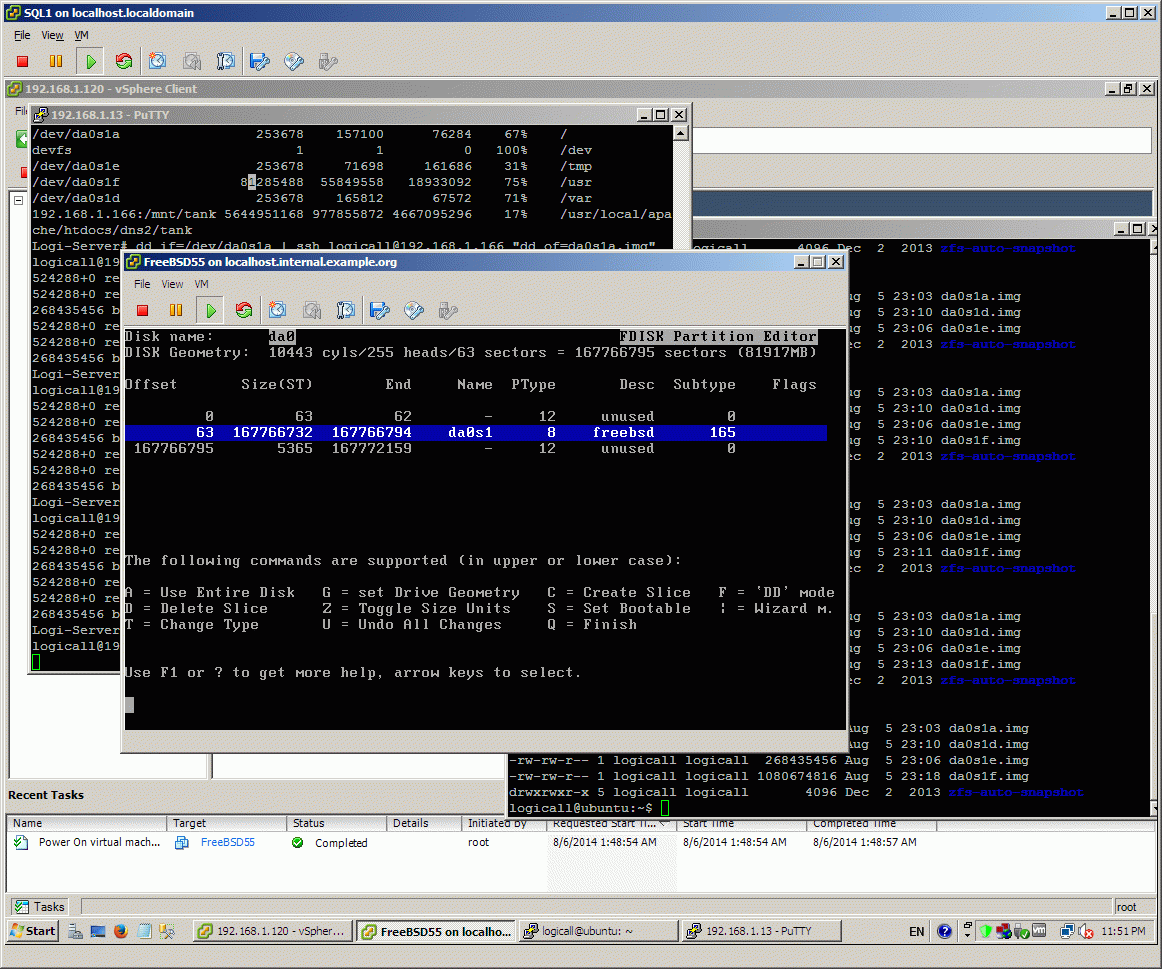Open FreeBSD55 target link in Recent Tasks
1162x969 pixels.
click(x=228, y=842)
